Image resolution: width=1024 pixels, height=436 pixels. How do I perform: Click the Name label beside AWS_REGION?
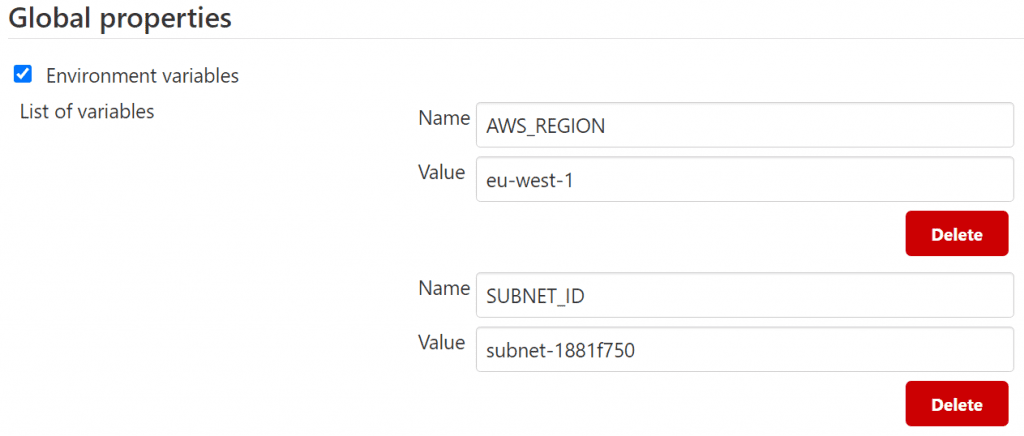pos(443,118)
